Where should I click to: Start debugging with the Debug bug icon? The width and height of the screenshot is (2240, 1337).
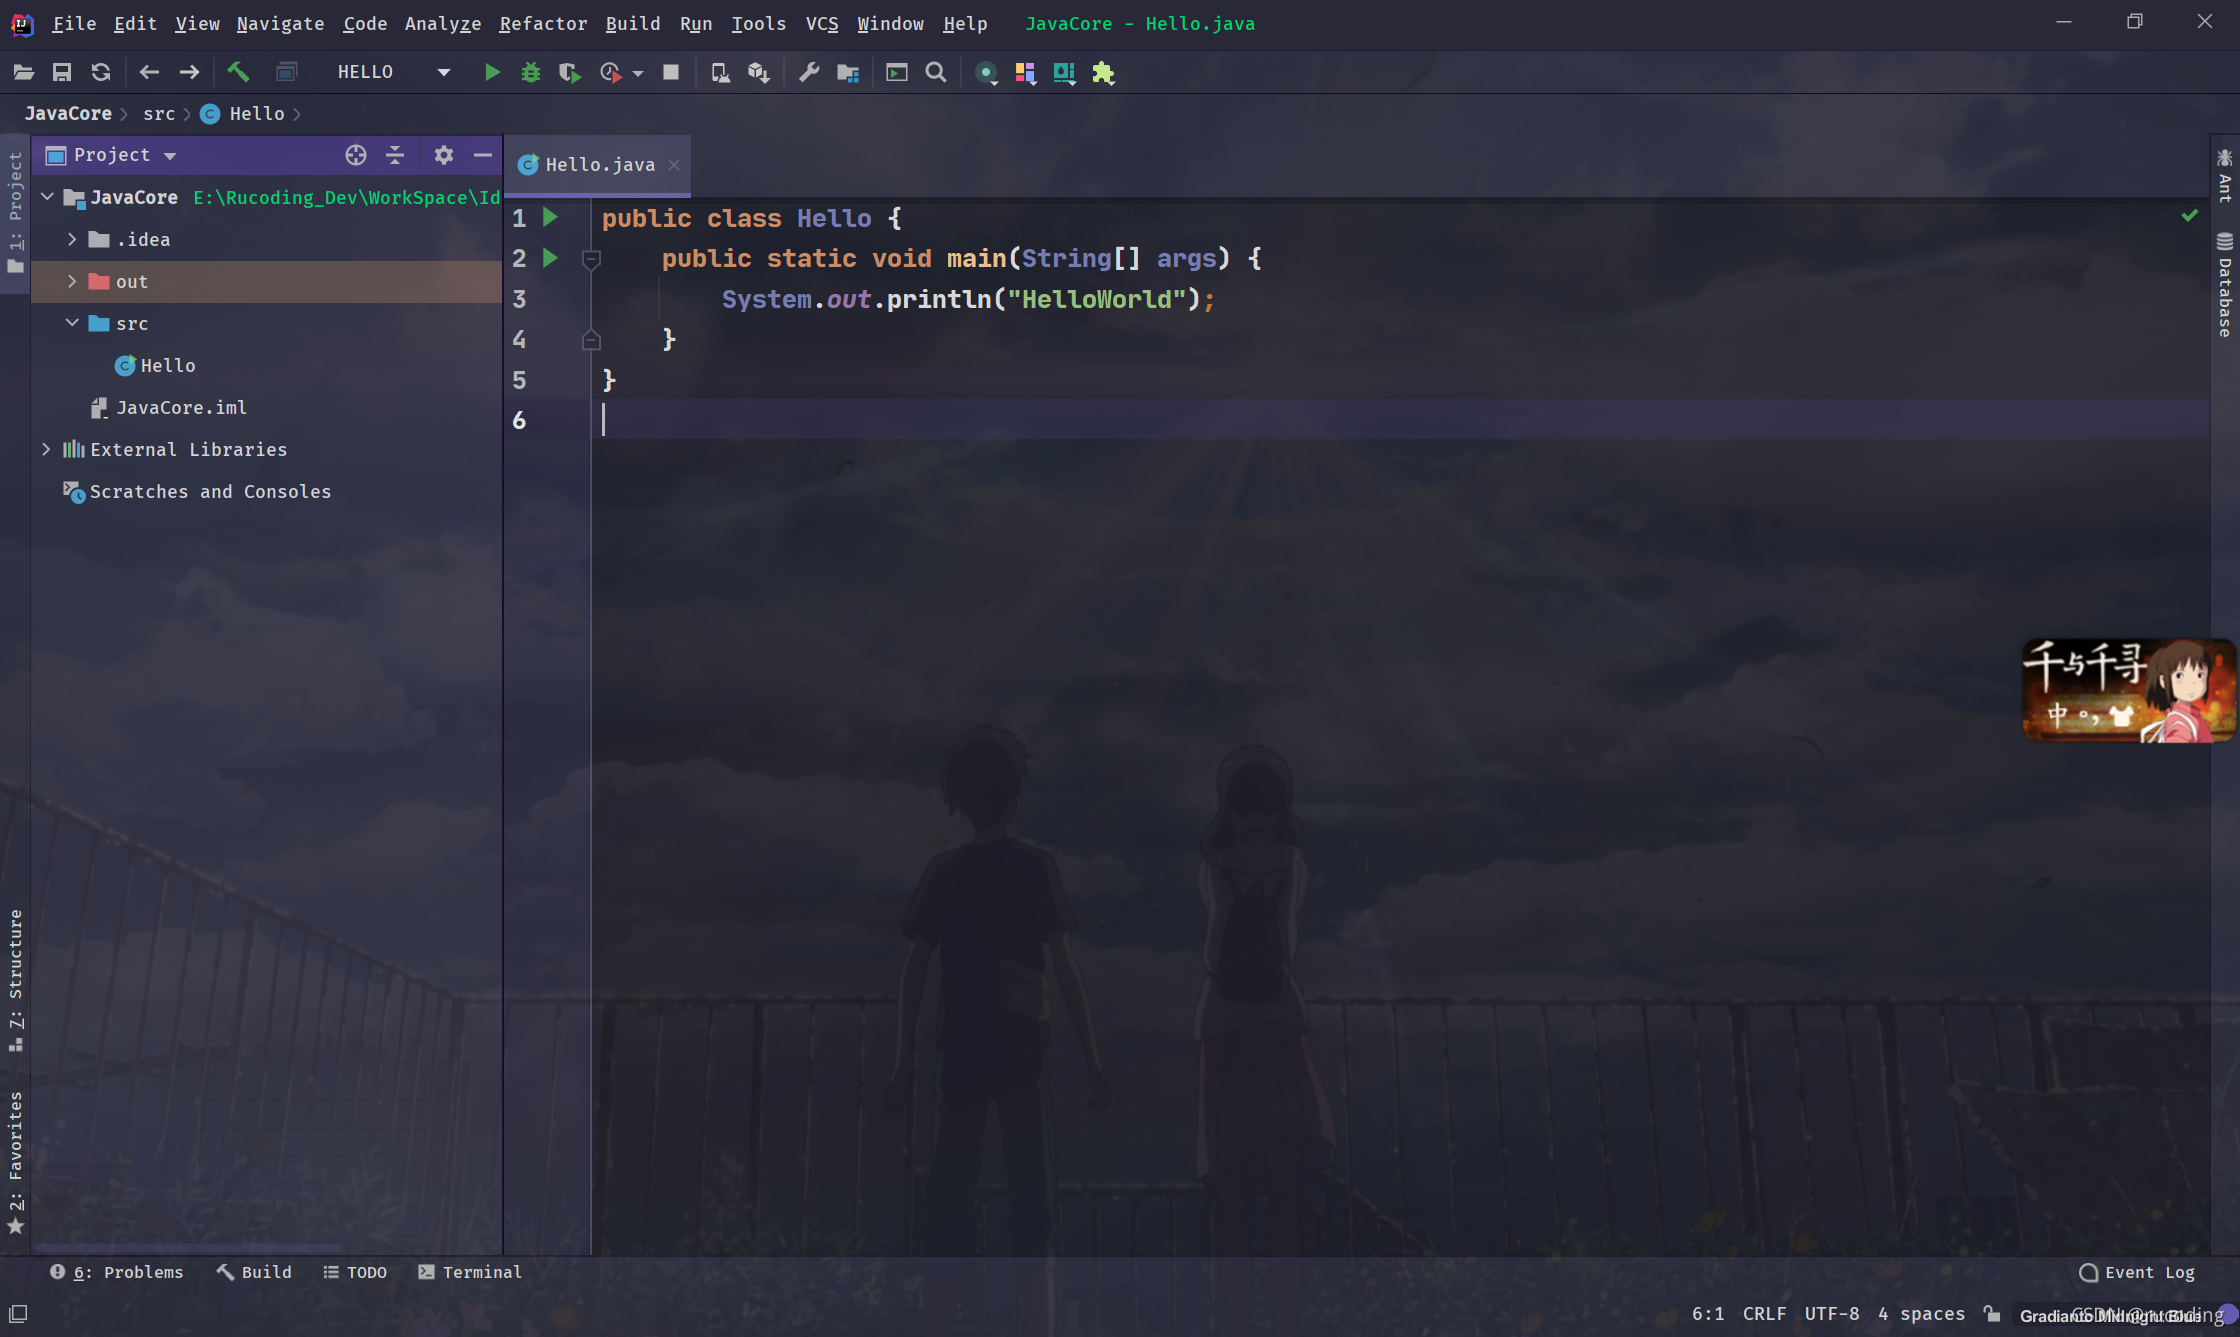(530, 72)
